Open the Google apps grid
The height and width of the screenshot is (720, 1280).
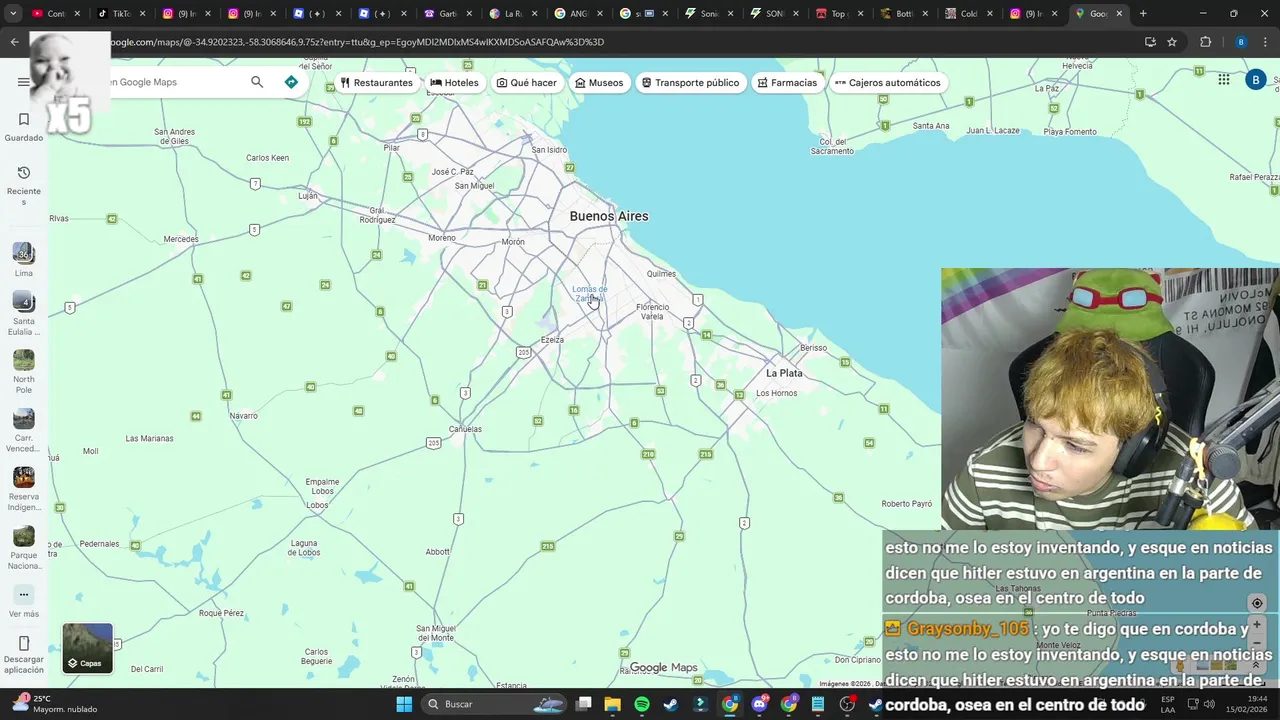coord(1224,80)
